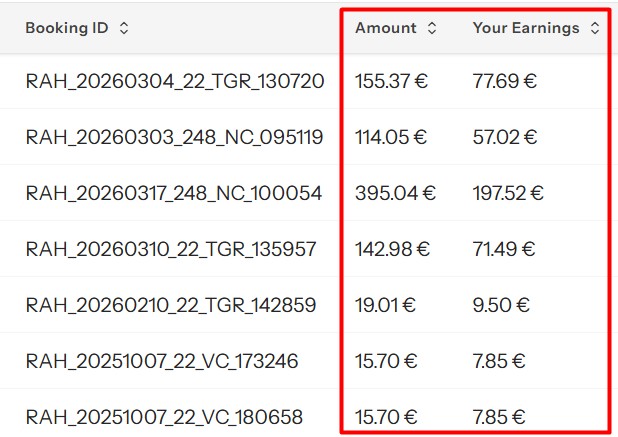Click the sort arrows beside Amount
This screenshot has height=437, width=618.
click(432, 29)
